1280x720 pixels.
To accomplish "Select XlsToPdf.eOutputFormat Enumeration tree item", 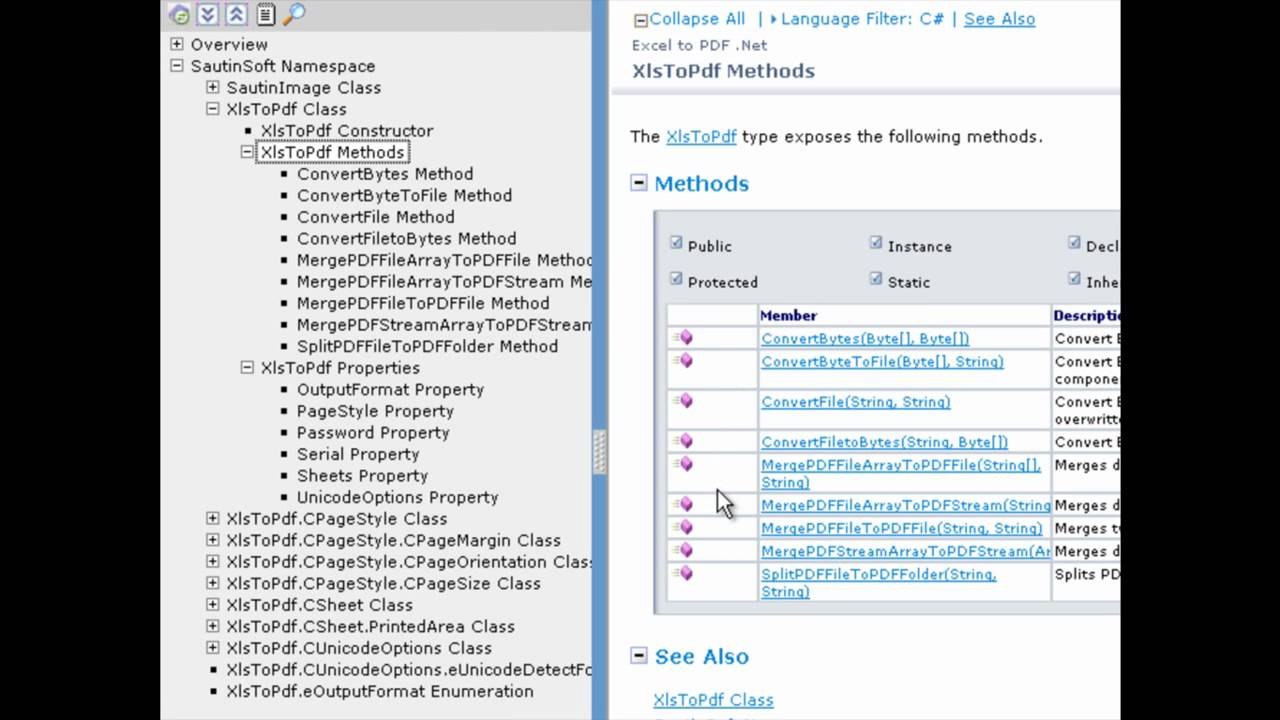I will 380,691.
